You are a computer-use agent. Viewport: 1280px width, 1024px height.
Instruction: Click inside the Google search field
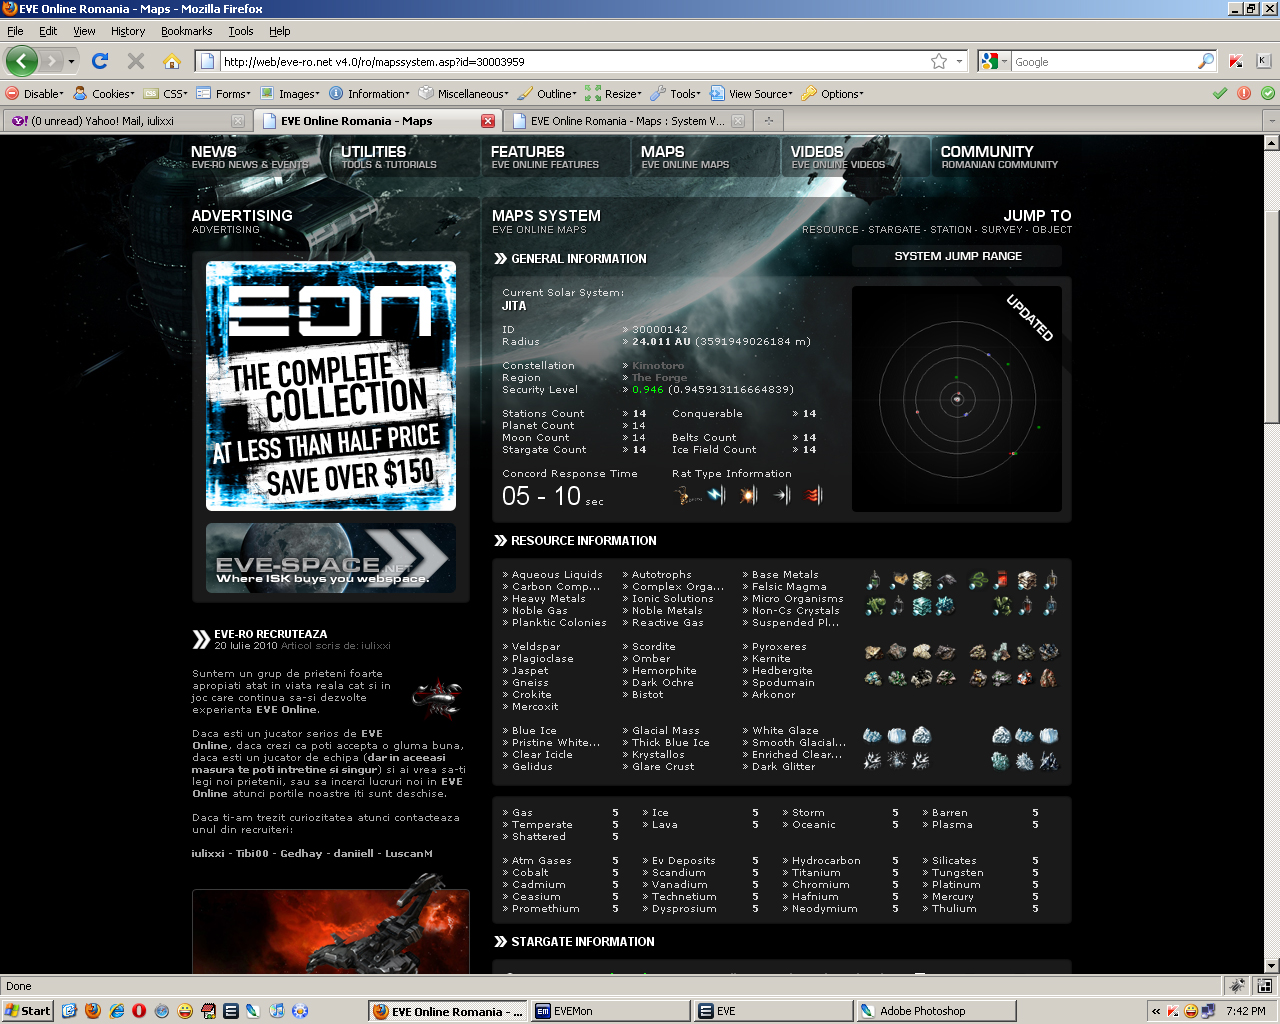tap(1104, 61)
